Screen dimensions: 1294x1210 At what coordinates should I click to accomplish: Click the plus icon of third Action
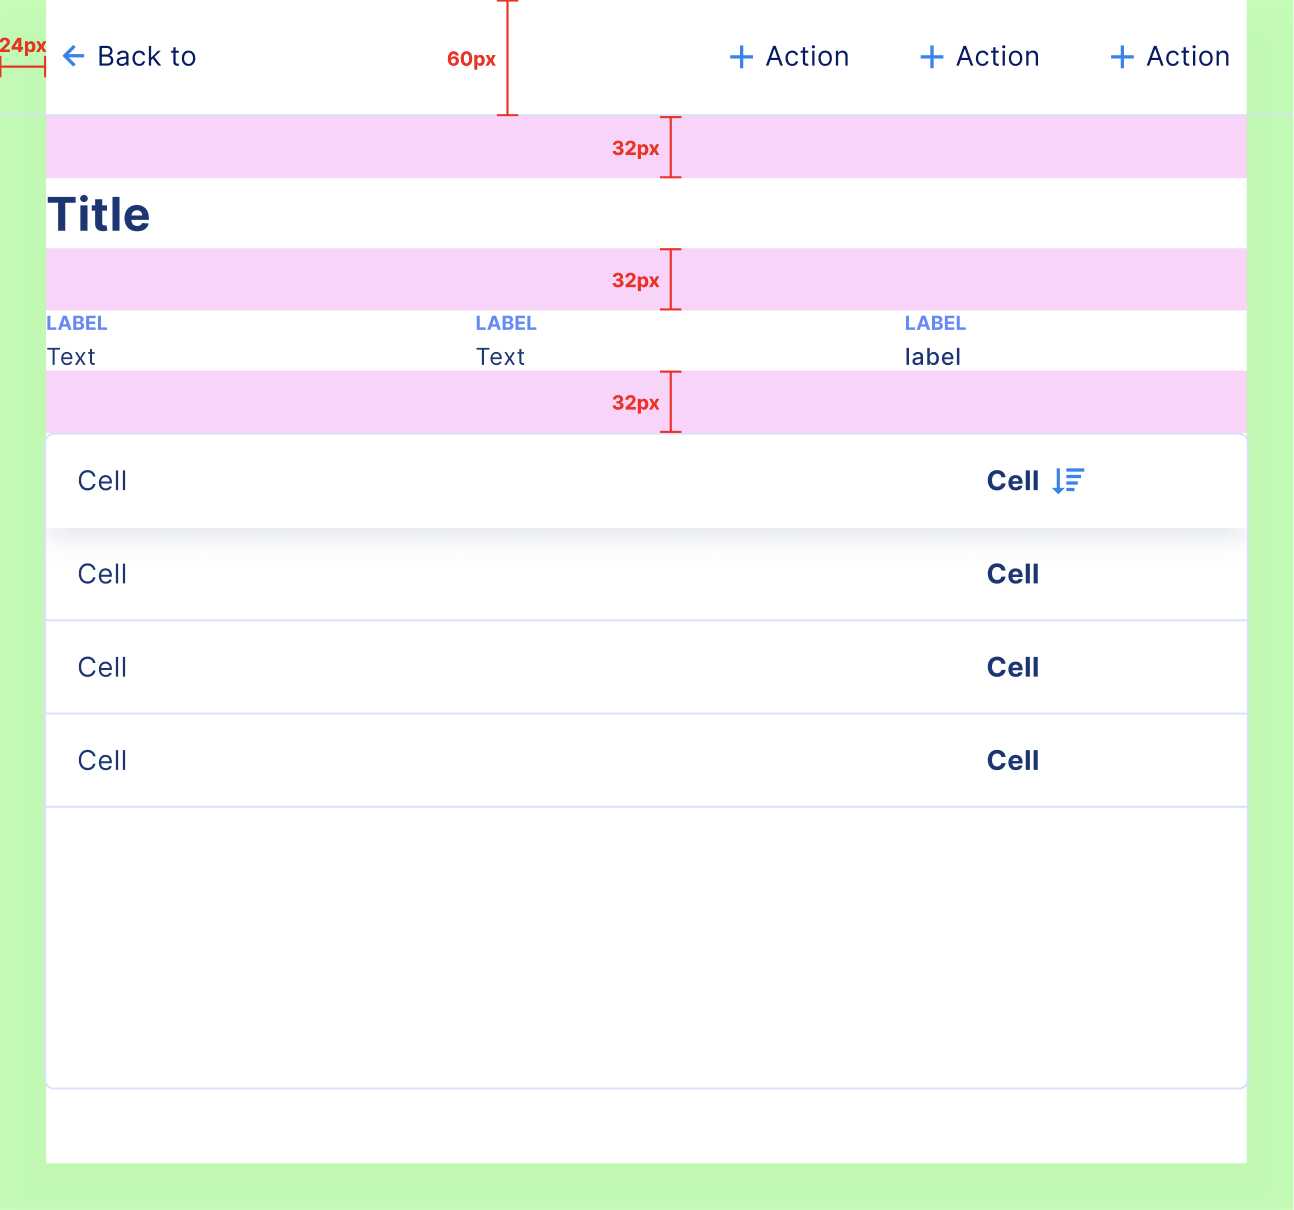tap(1122, 57)
